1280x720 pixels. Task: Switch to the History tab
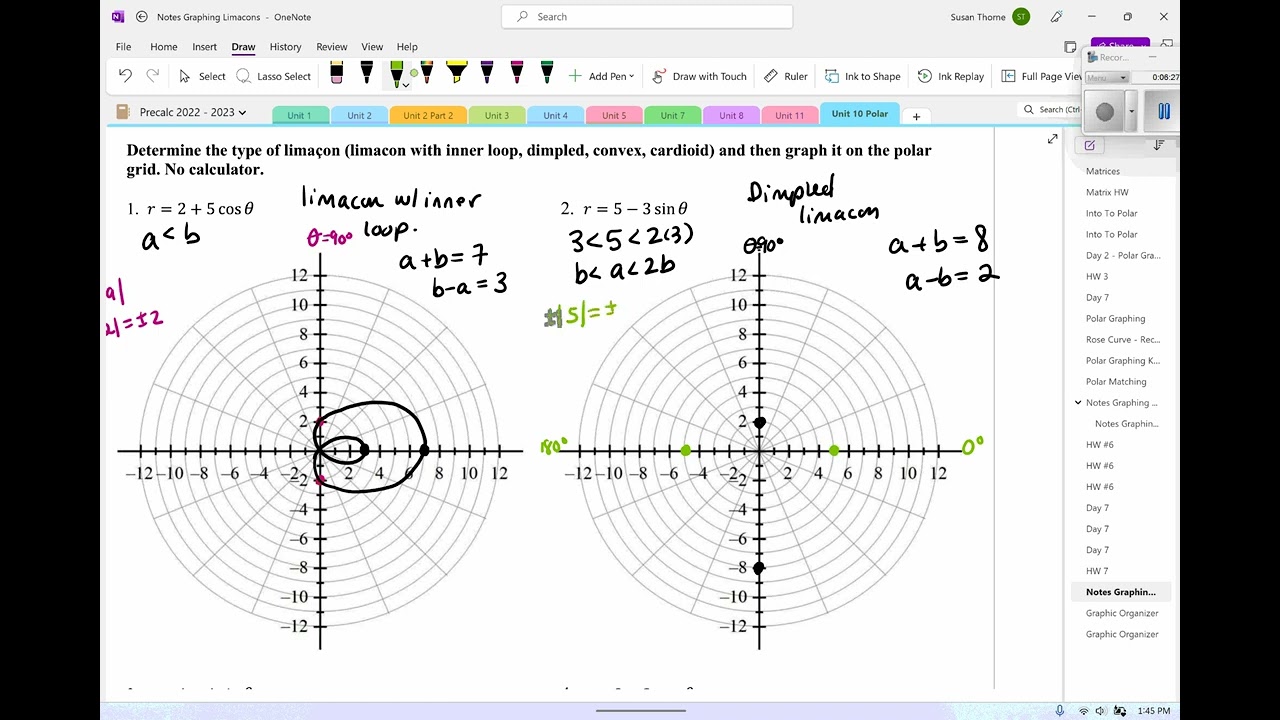[x=285, y=47]
